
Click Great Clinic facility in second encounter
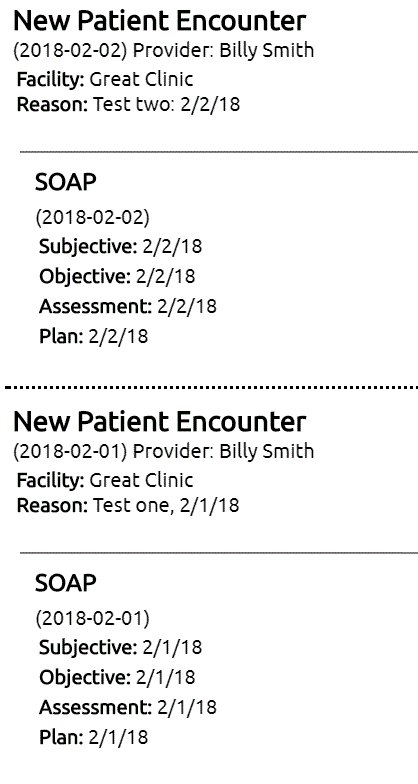point(141,480)
